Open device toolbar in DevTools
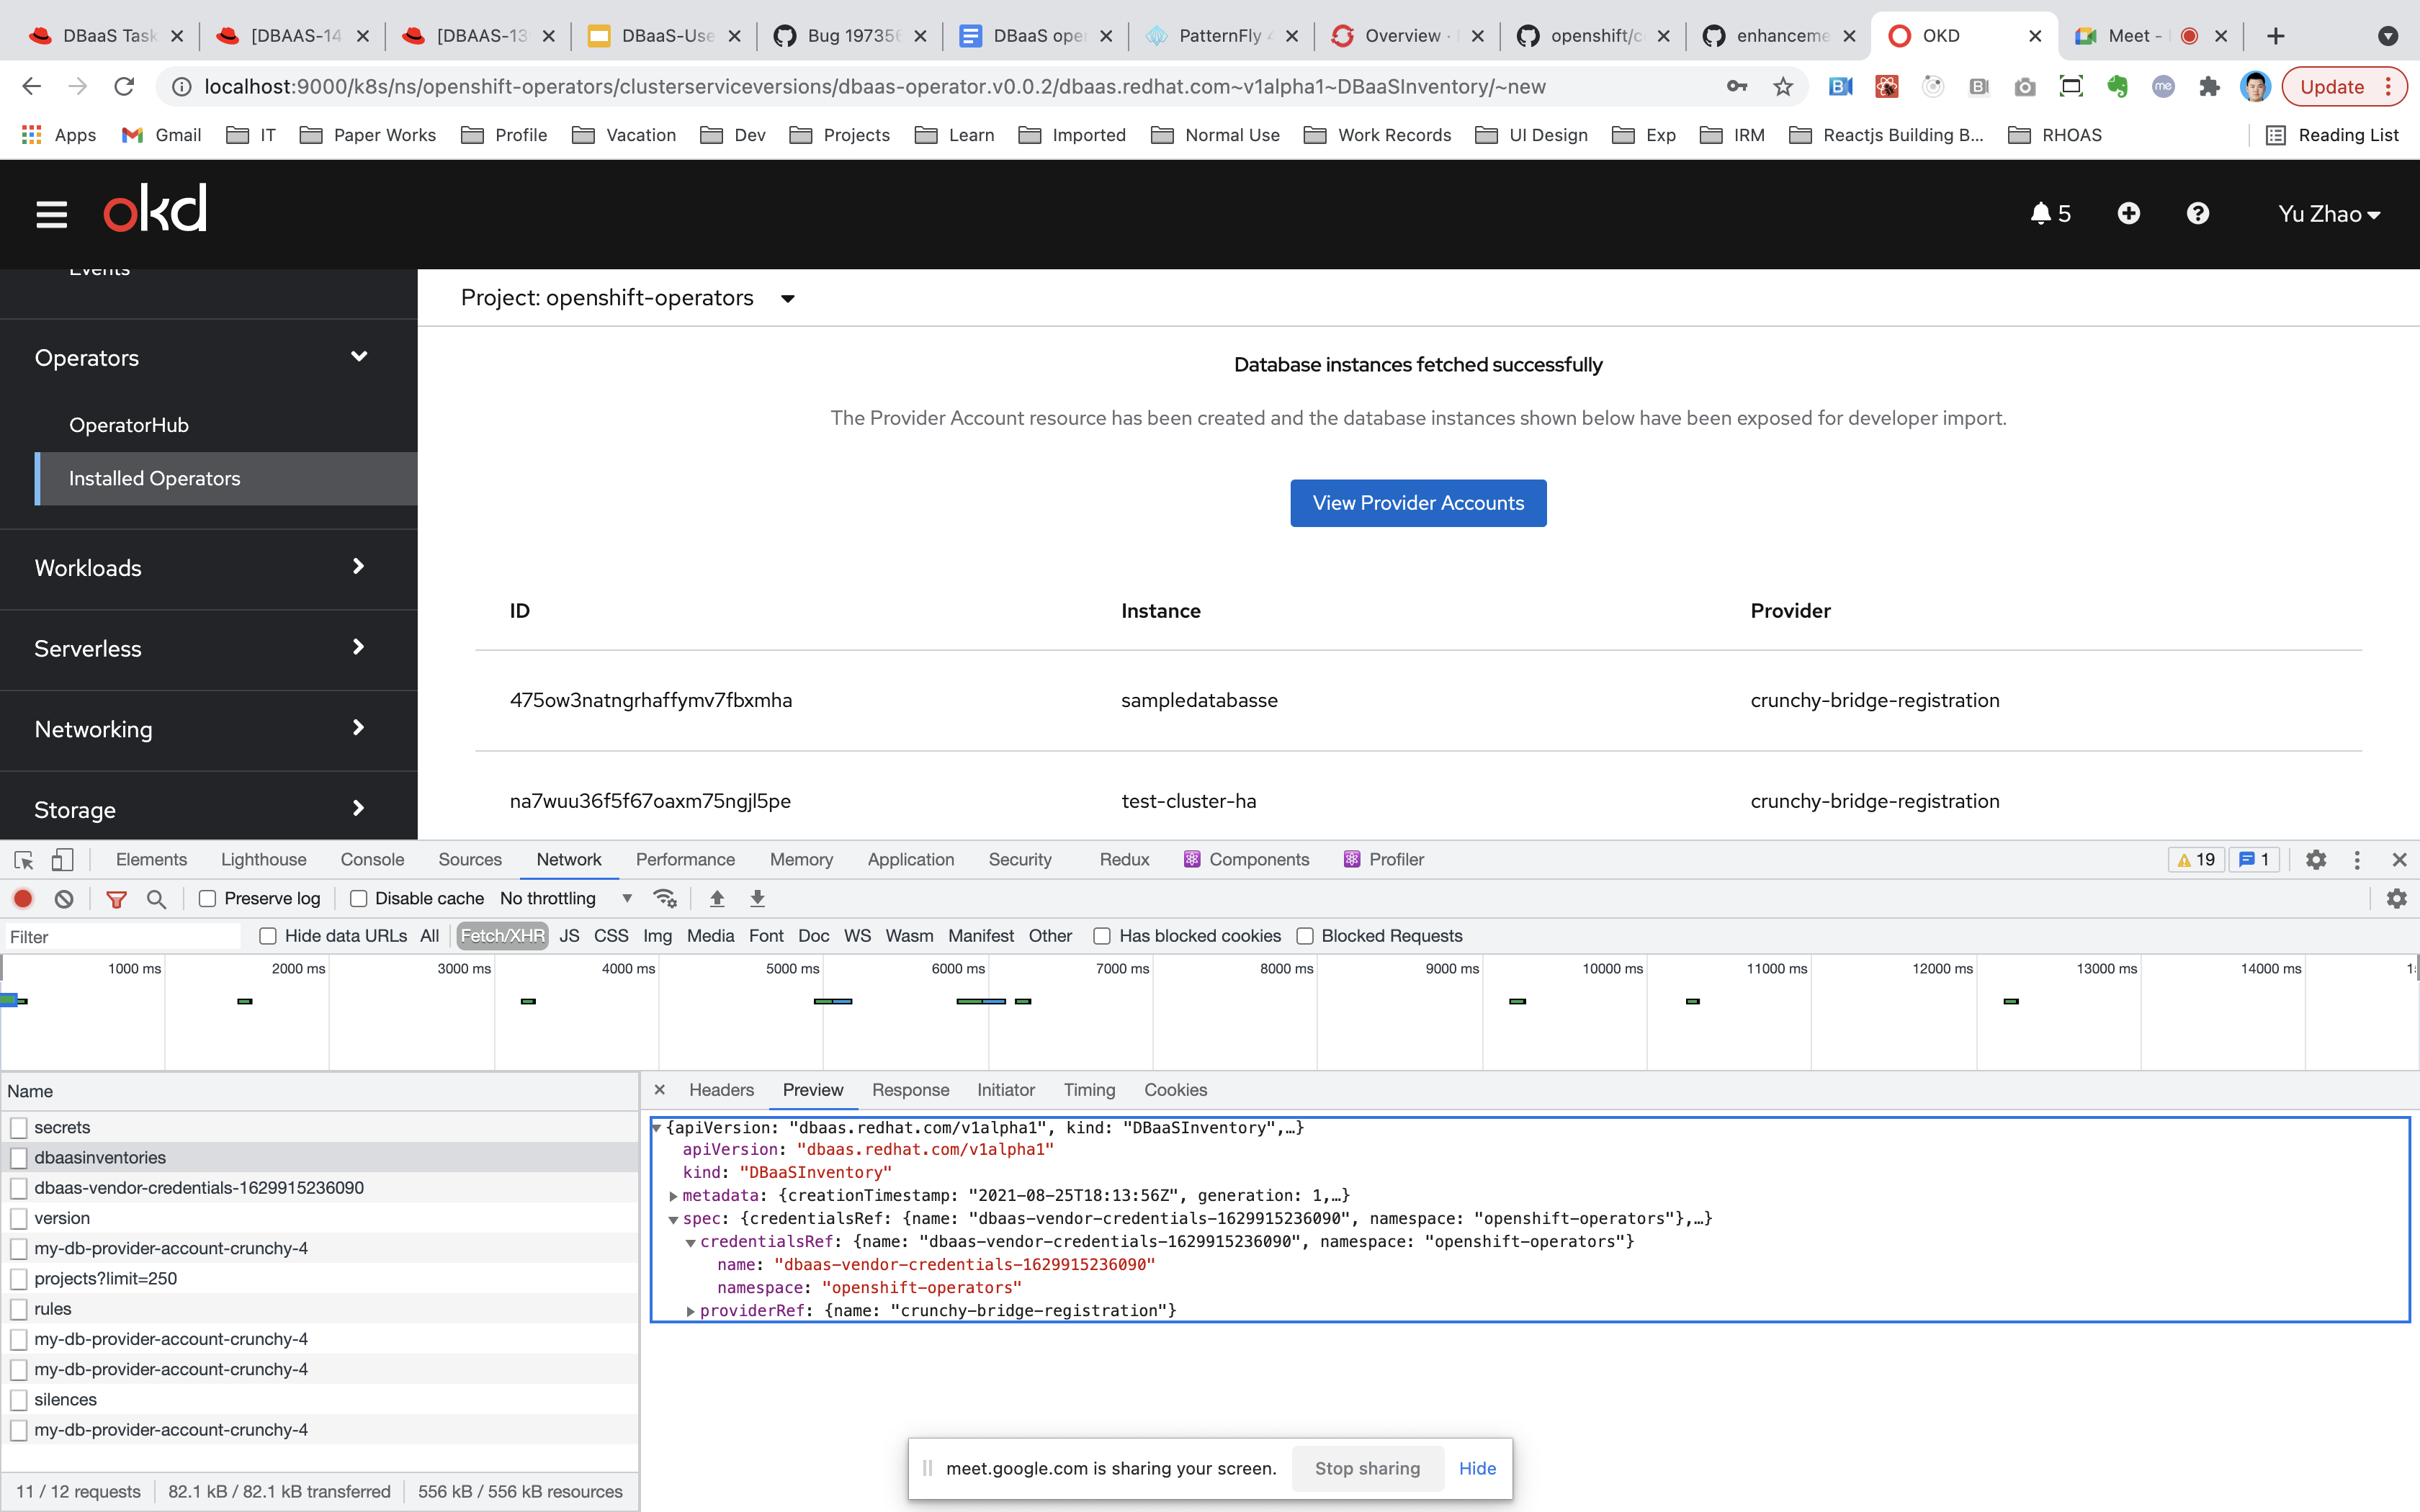 [x=62, y=859]
